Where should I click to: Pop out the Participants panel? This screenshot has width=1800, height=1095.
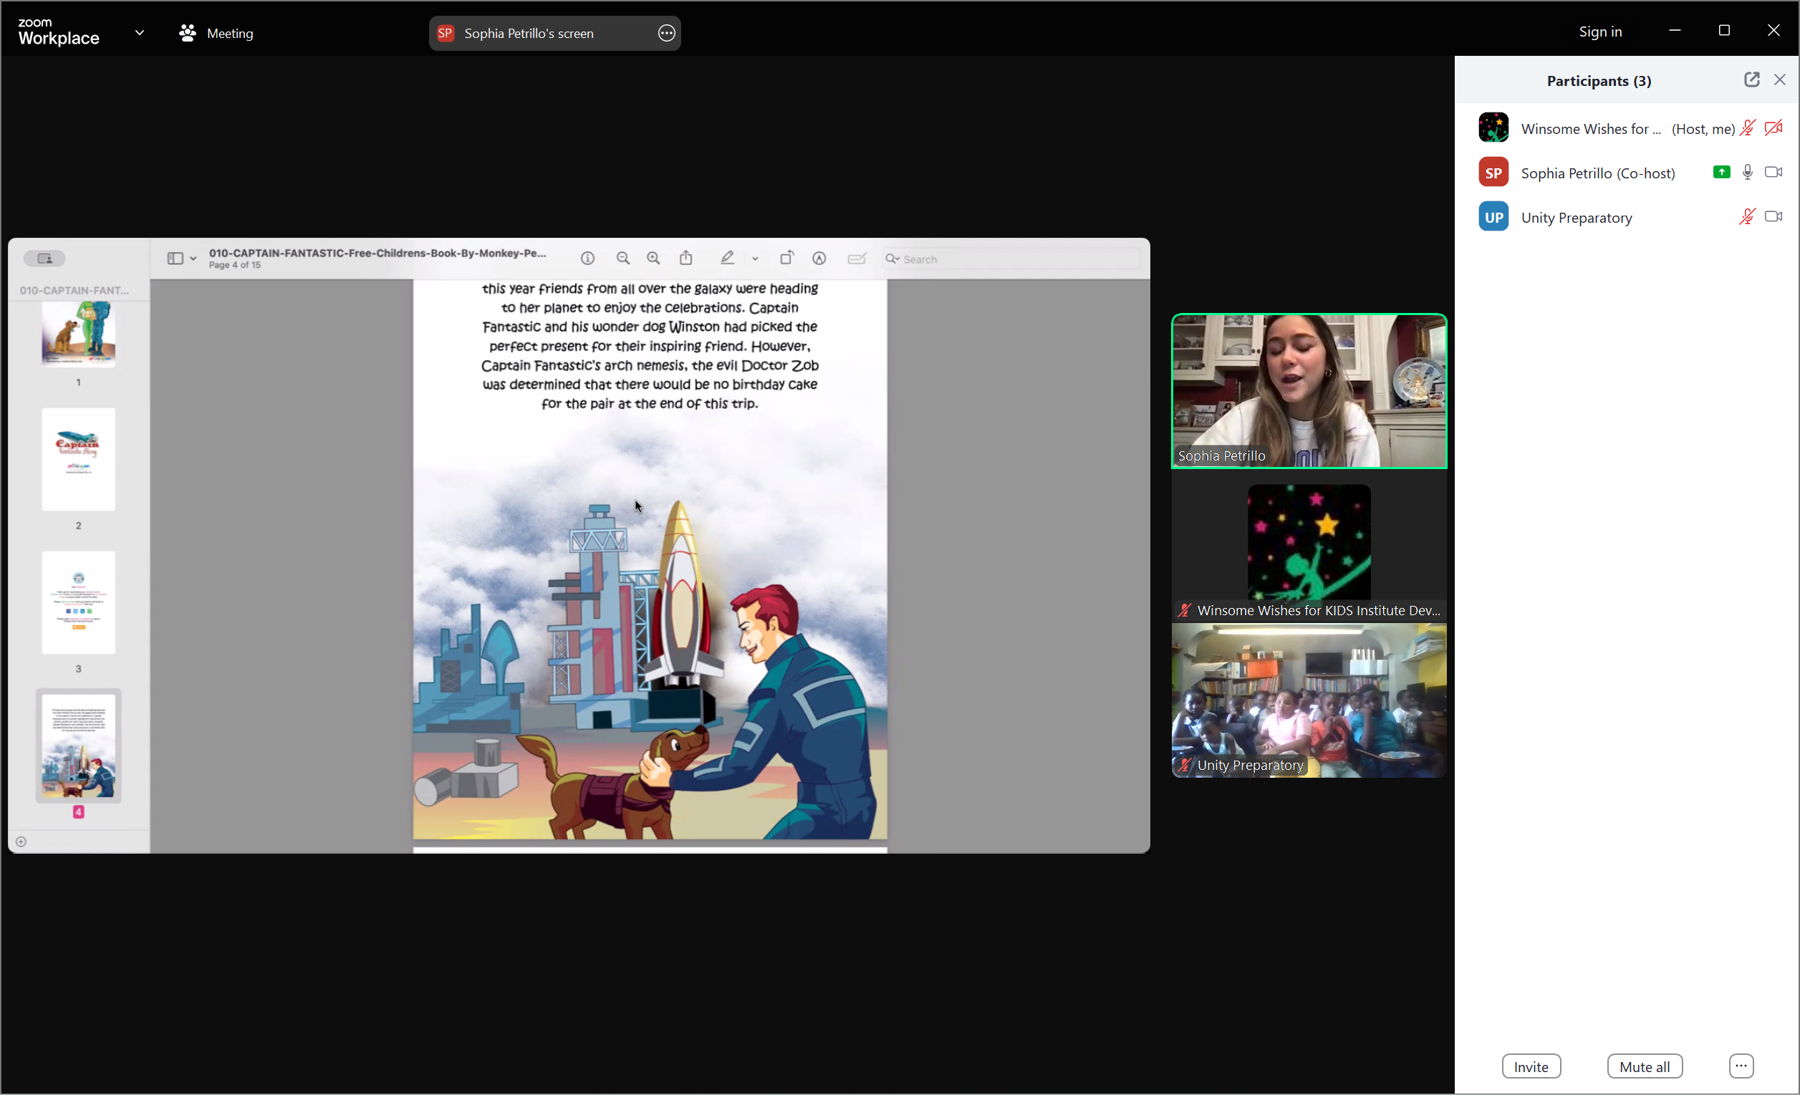click(1751, 80)
